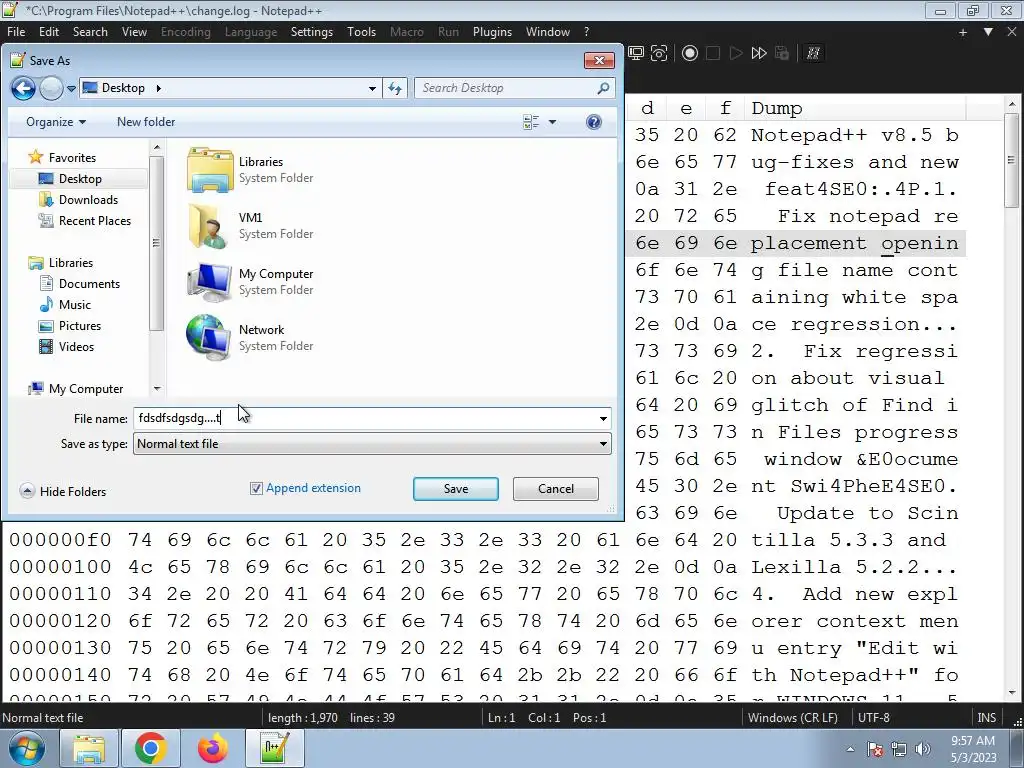Open the Settings menu
1024x768 pixels.
[312, 32]
